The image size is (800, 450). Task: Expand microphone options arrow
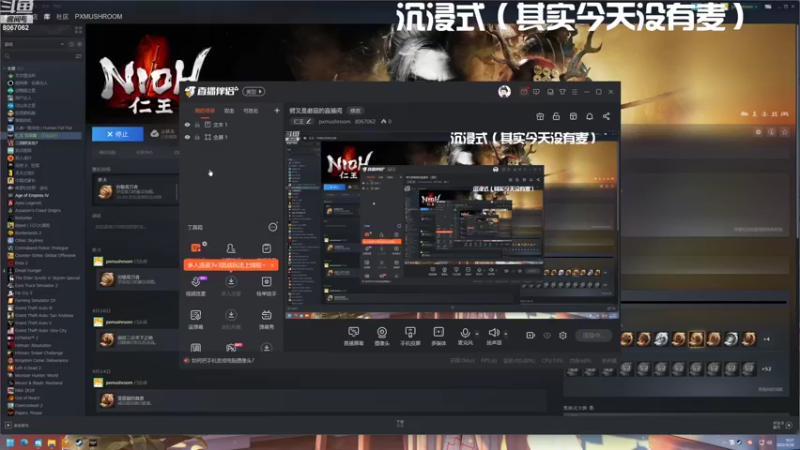point(477,334)
